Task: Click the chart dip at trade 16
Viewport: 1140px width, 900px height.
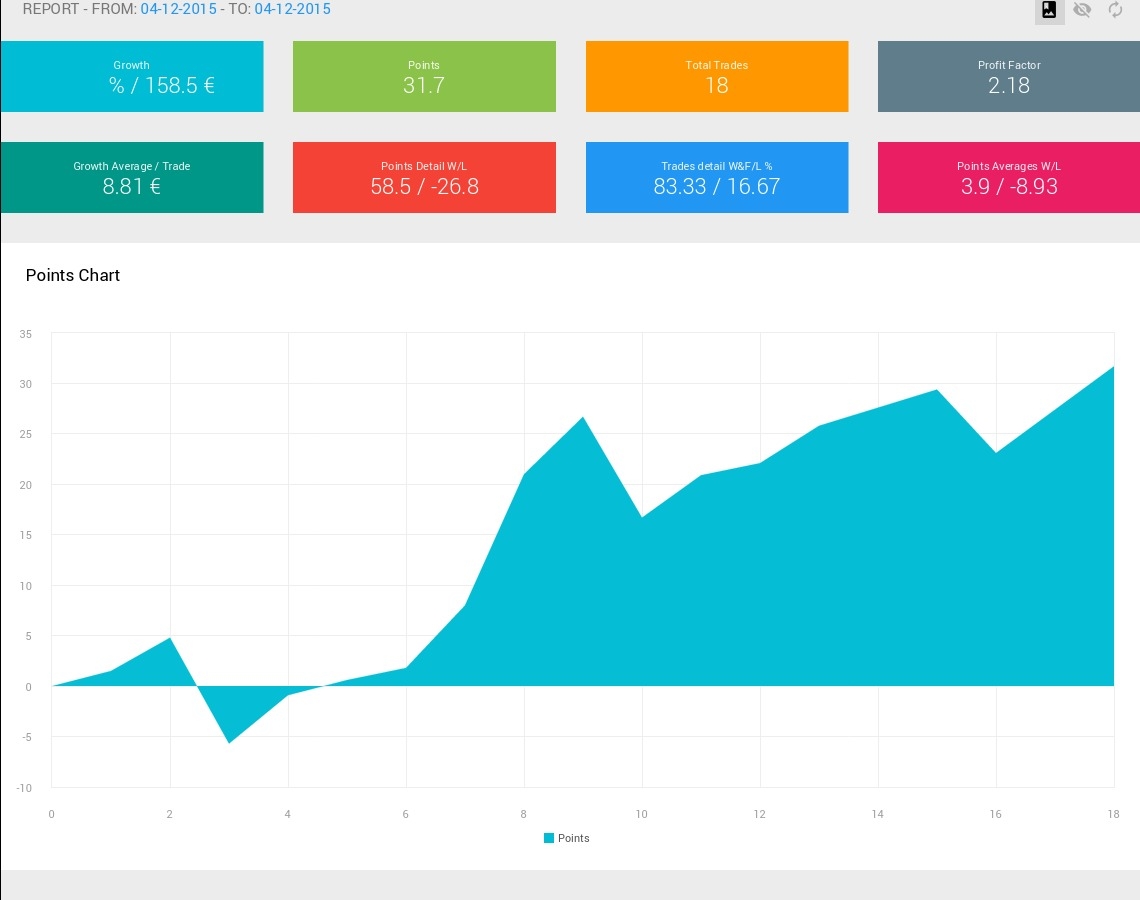Action: pos(995,452)
